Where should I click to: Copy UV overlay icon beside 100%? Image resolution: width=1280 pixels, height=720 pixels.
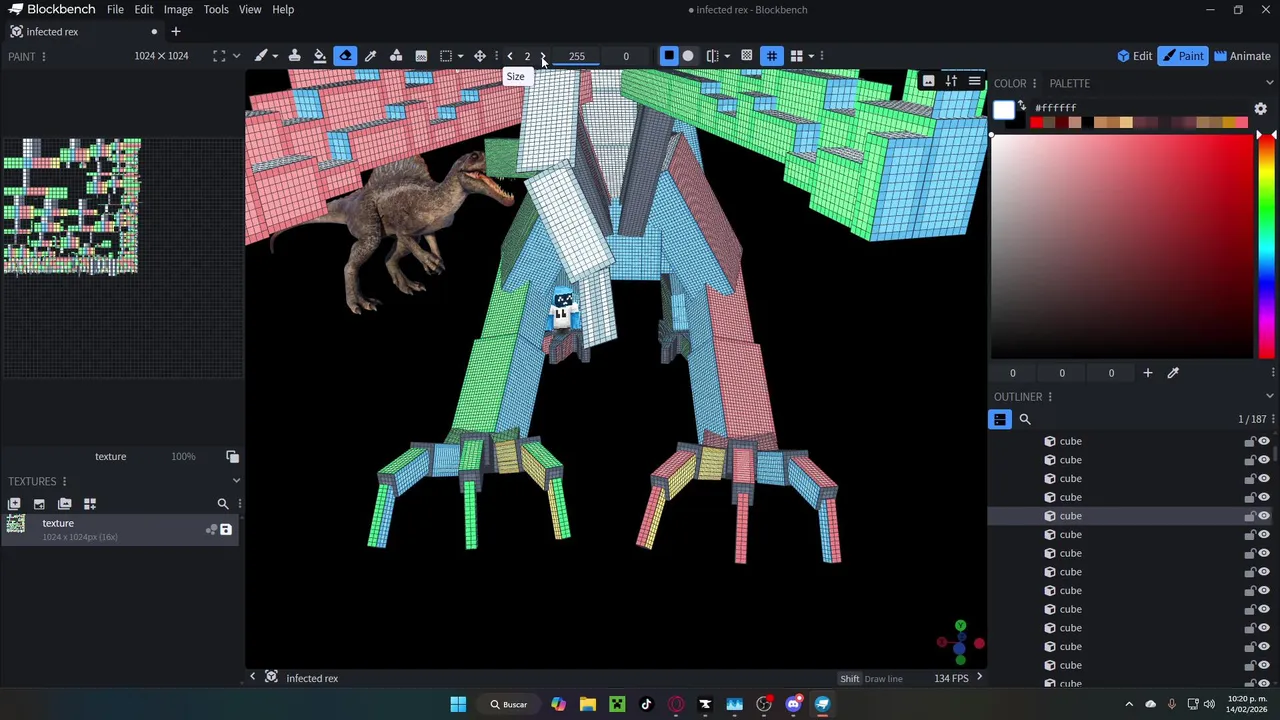click(232, 457)
